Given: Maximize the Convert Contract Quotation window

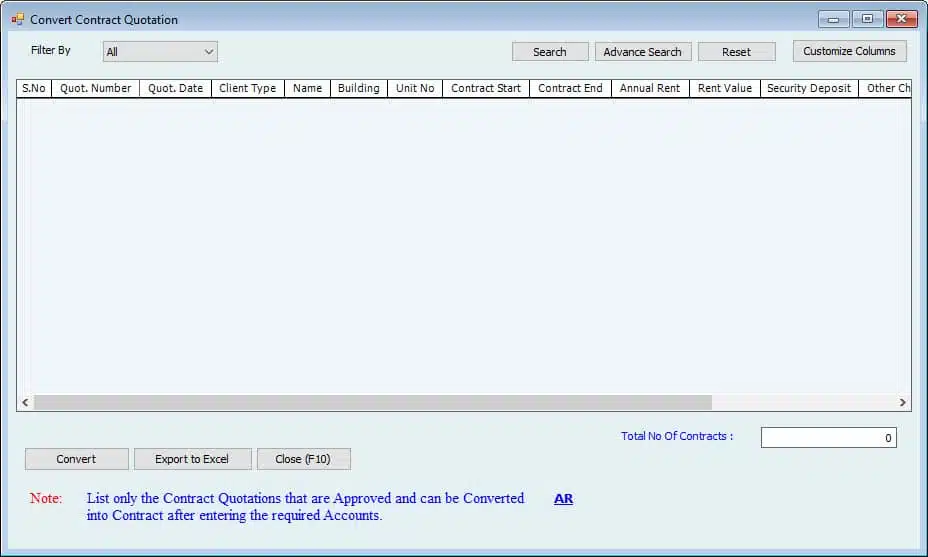Looking at the screenshot, I should pos(868,19).
